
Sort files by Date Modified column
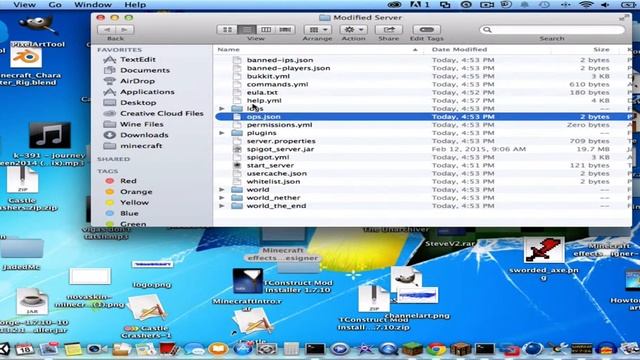tap(459, 49)
